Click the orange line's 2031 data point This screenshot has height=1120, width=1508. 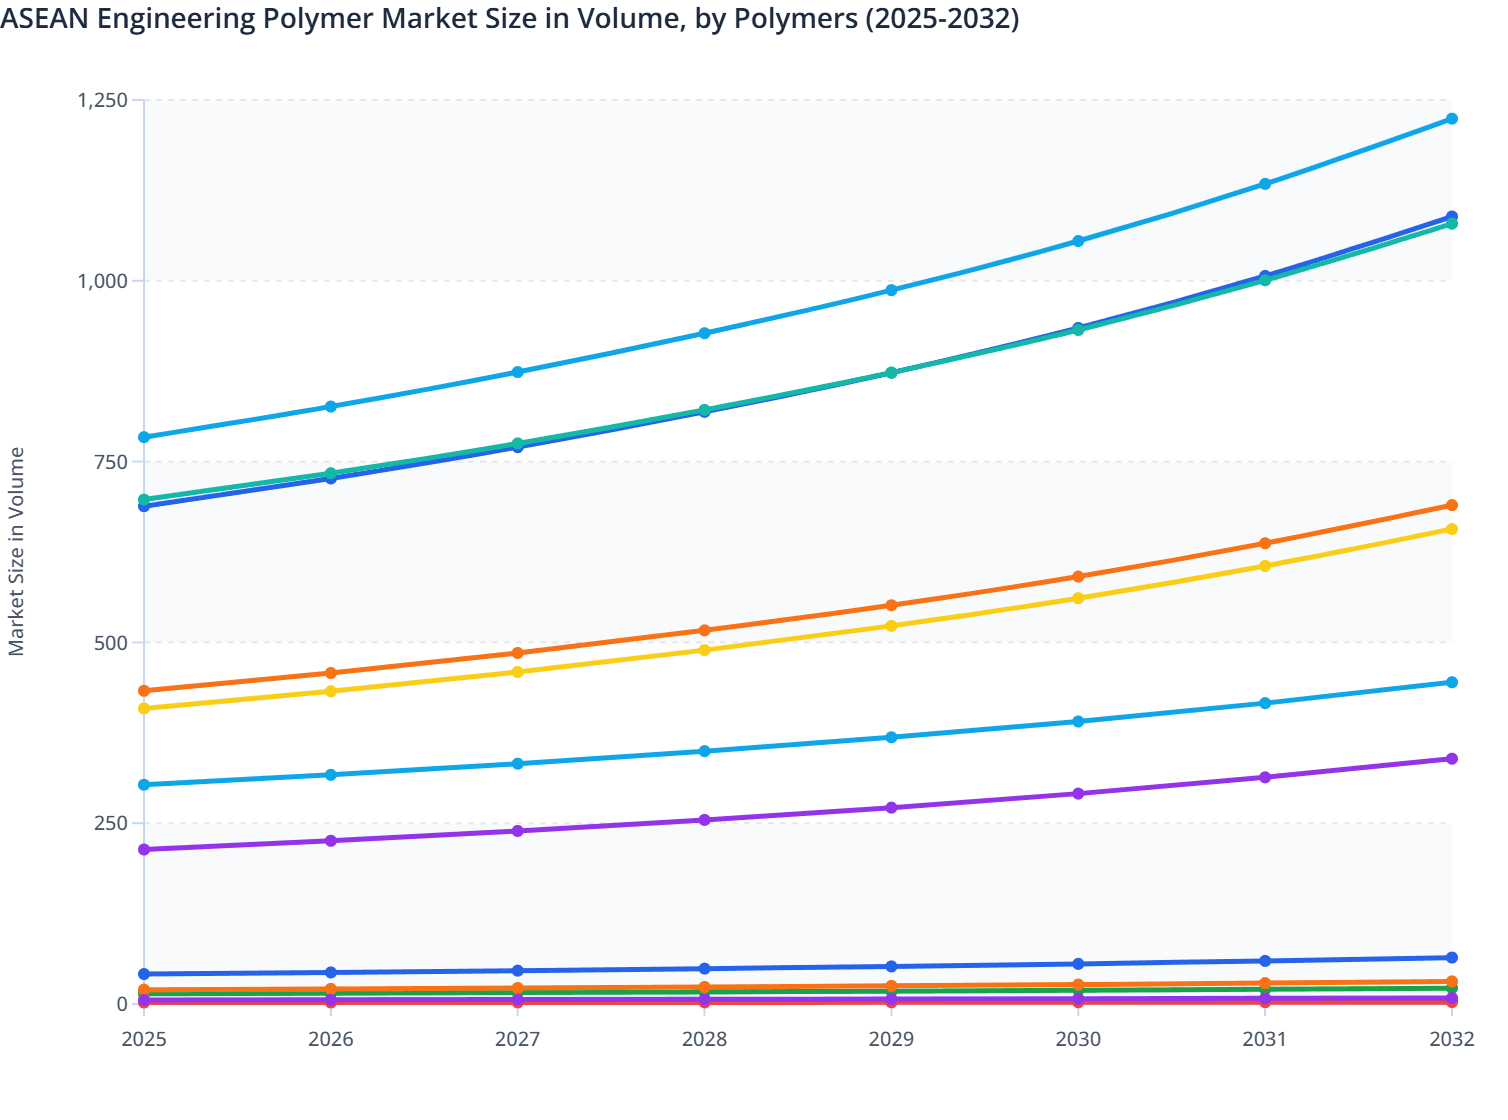tap(1264, 542)
